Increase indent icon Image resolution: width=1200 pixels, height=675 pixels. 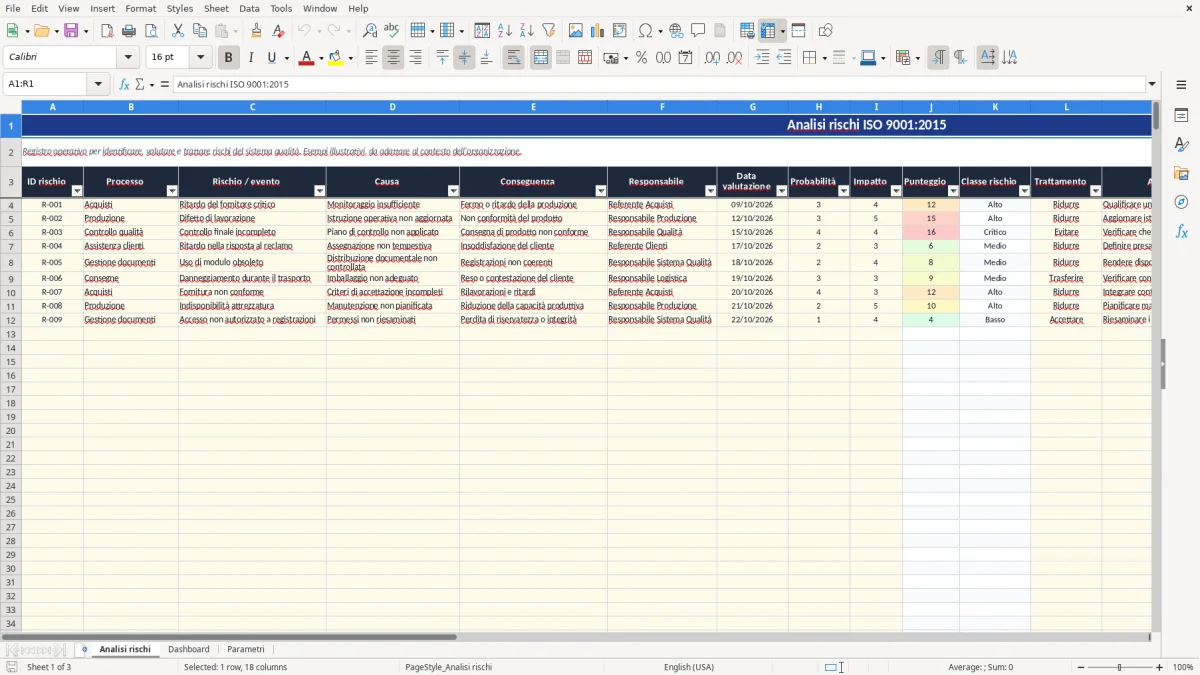coord(762,58)
